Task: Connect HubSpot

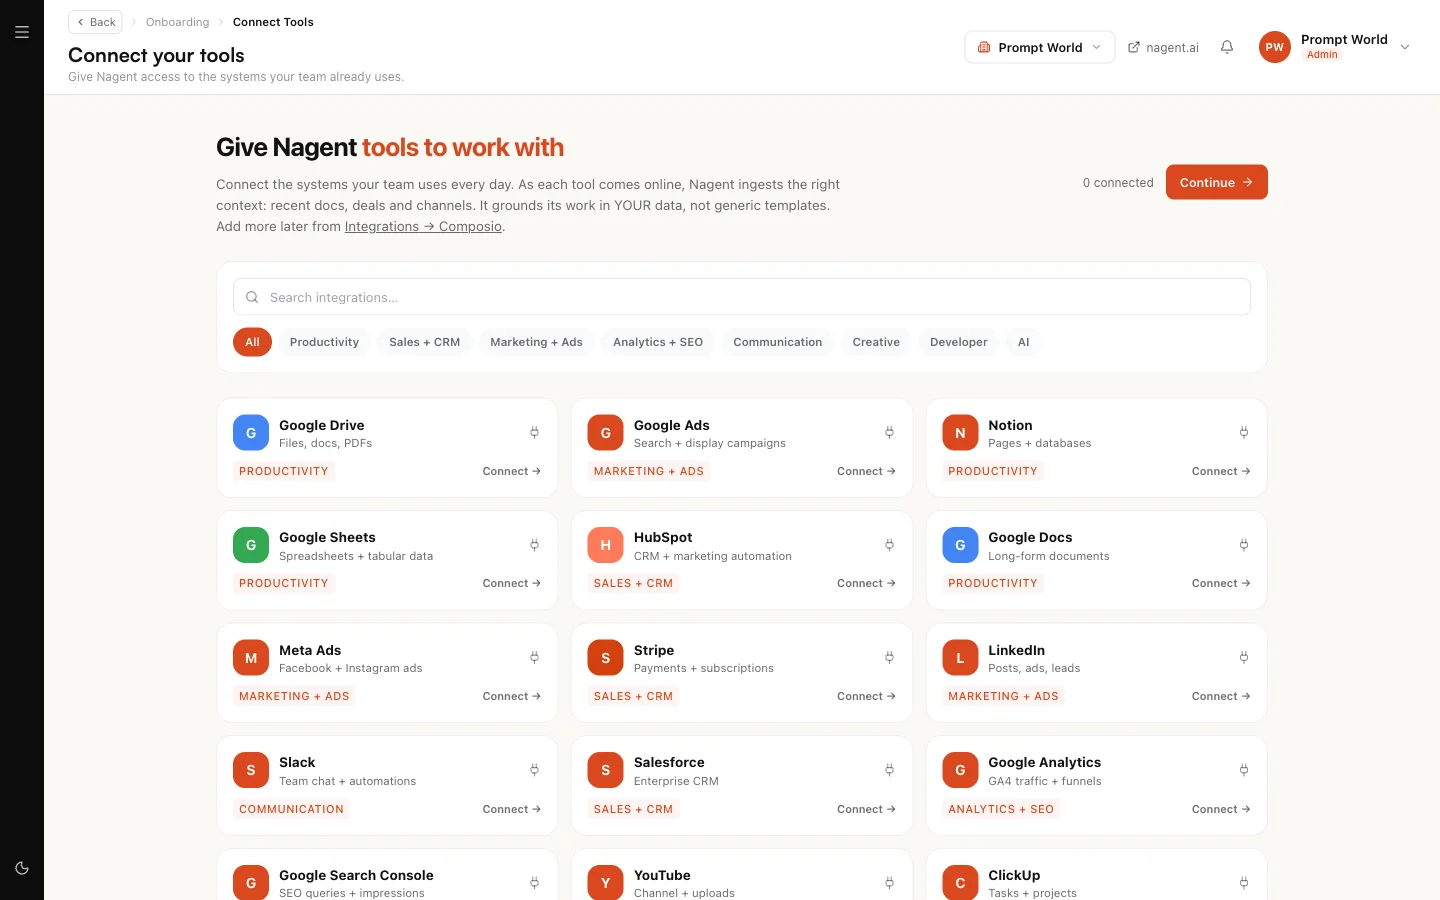Action: point(866,583)
